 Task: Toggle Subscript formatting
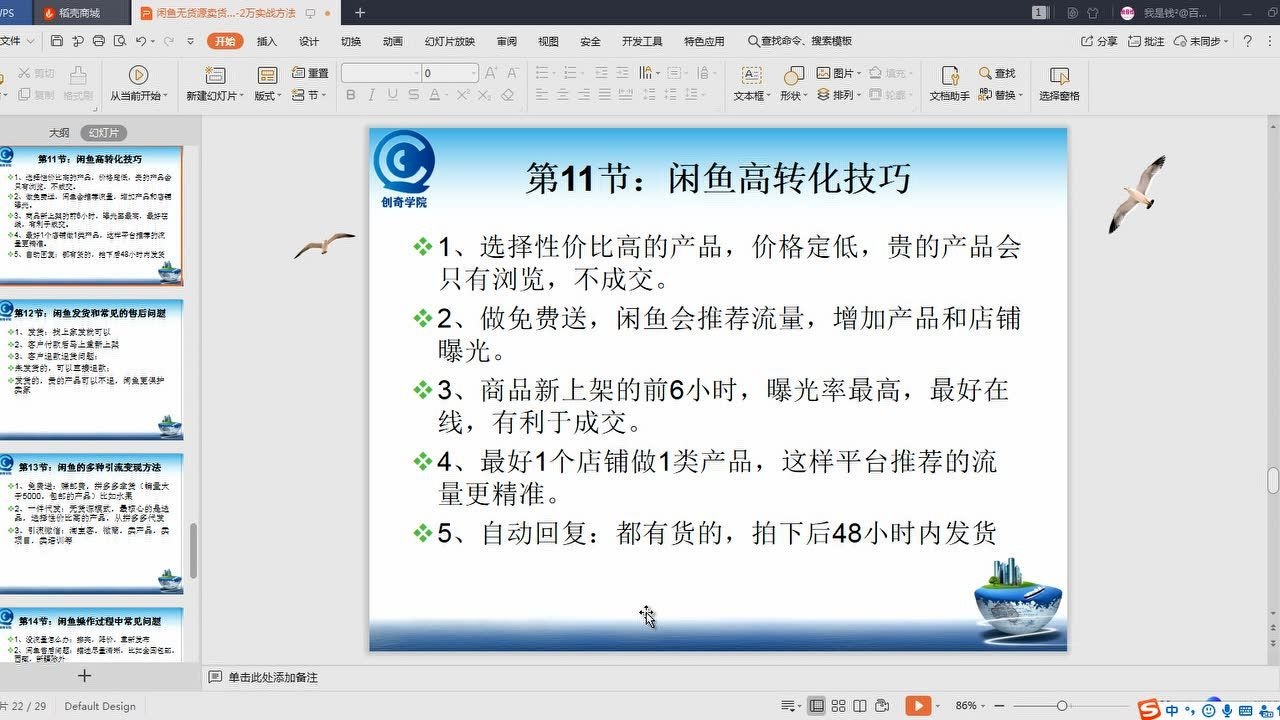tap(485, 95)
